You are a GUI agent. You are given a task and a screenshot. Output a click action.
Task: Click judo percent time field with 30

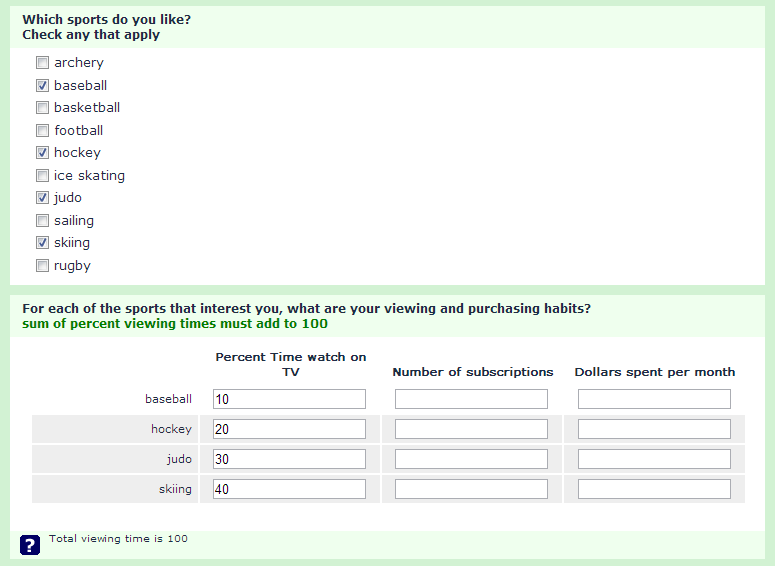(289, 459)
